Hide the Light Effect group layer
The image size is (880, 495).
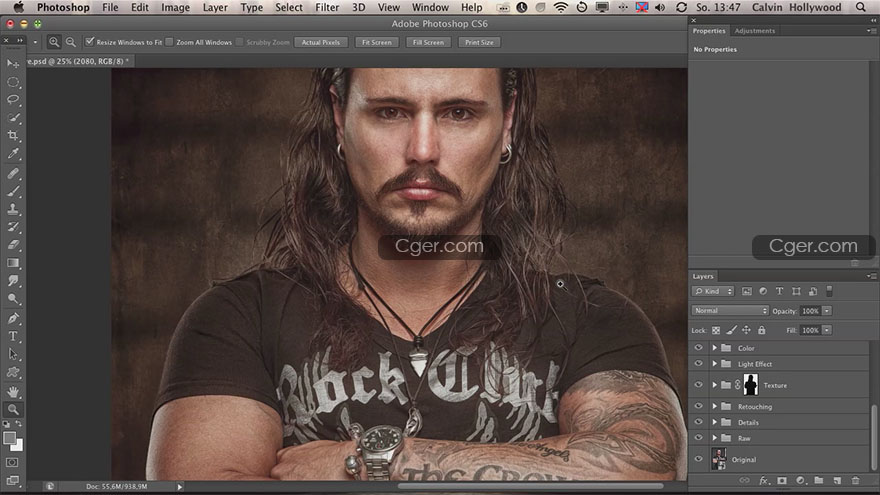point(698,364)
